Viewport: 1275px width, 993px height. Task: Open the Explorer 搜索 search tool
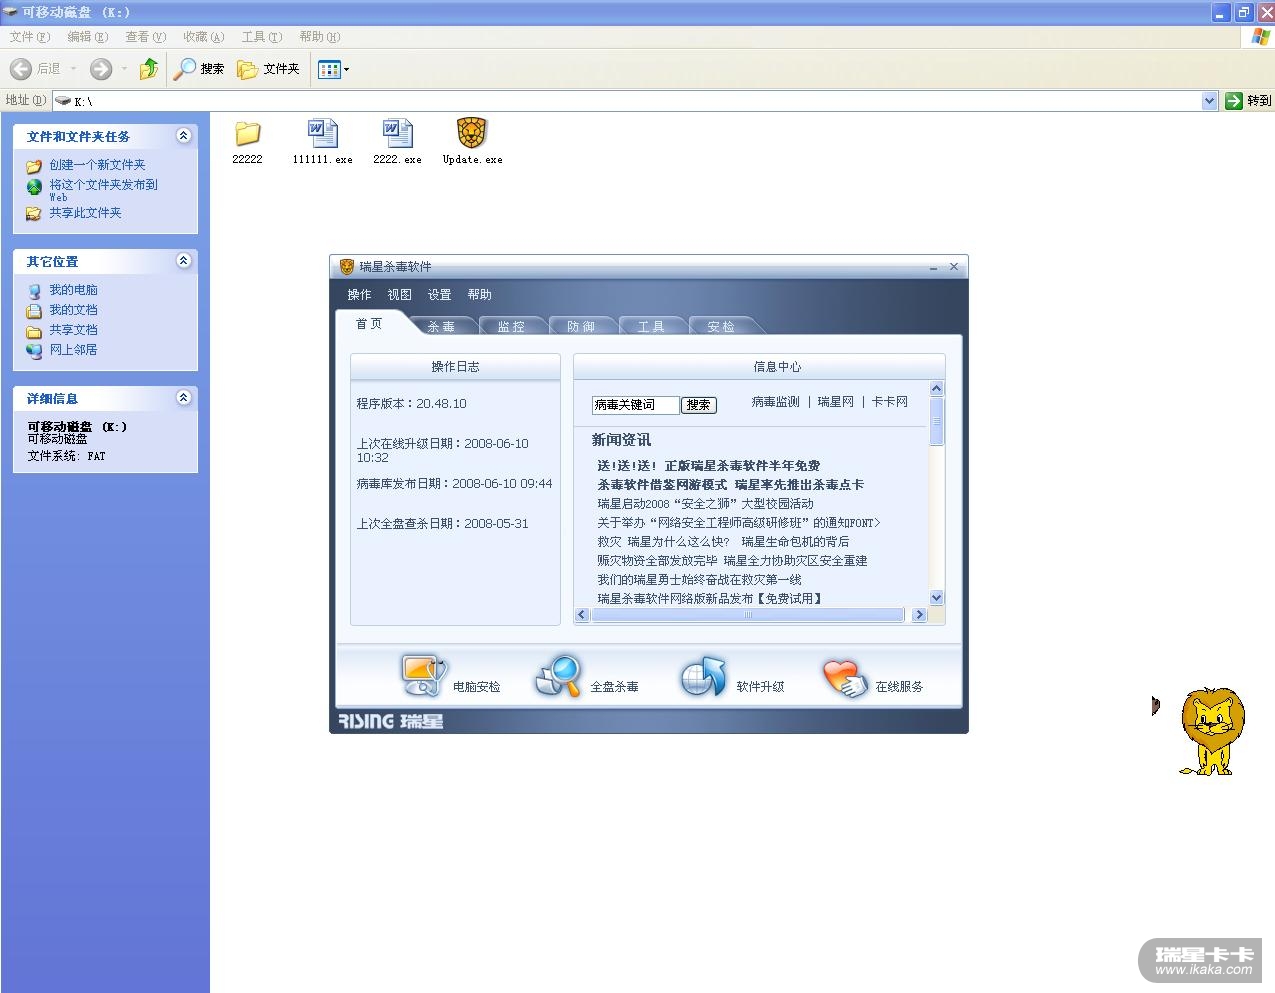(x=199, y=69)
